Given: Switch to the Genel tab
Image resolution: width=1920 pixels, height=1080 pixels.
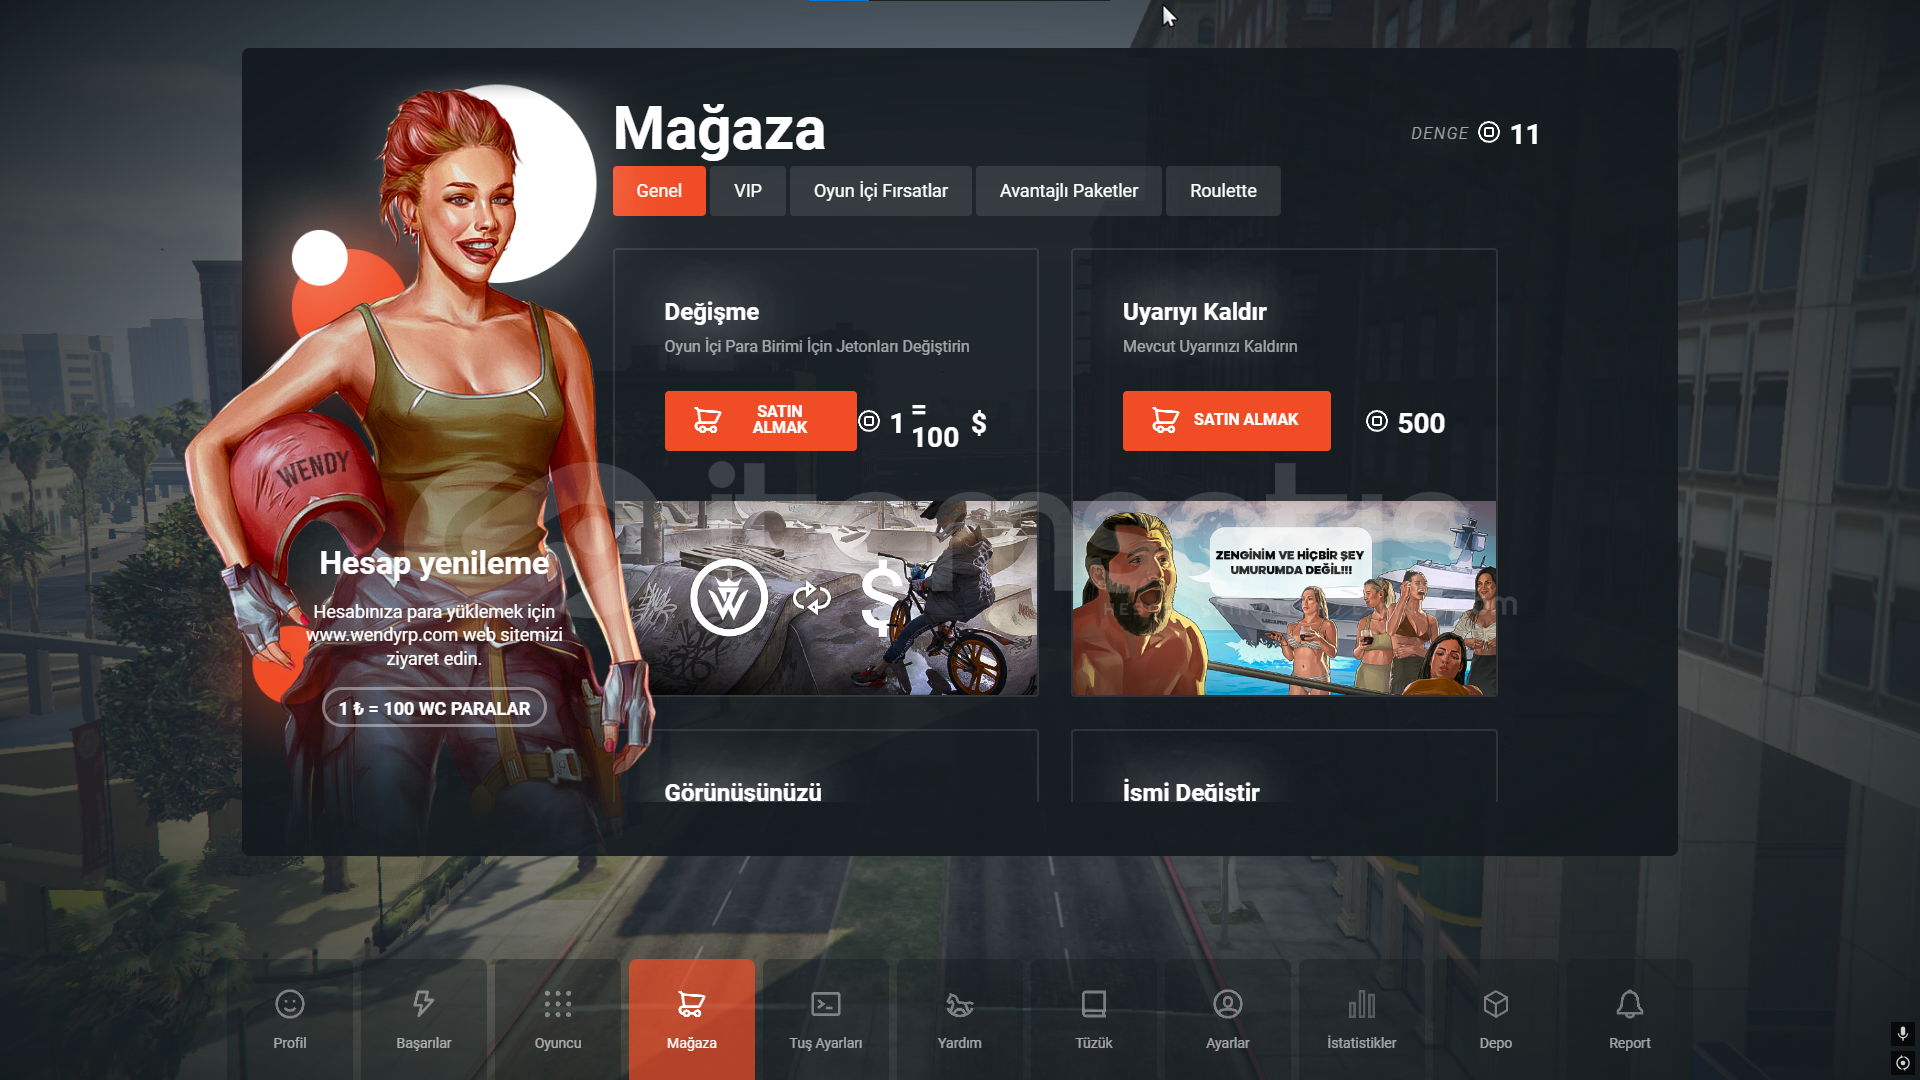Looking at the screenshot, I should pyautogui.click(x=659, y=191).
